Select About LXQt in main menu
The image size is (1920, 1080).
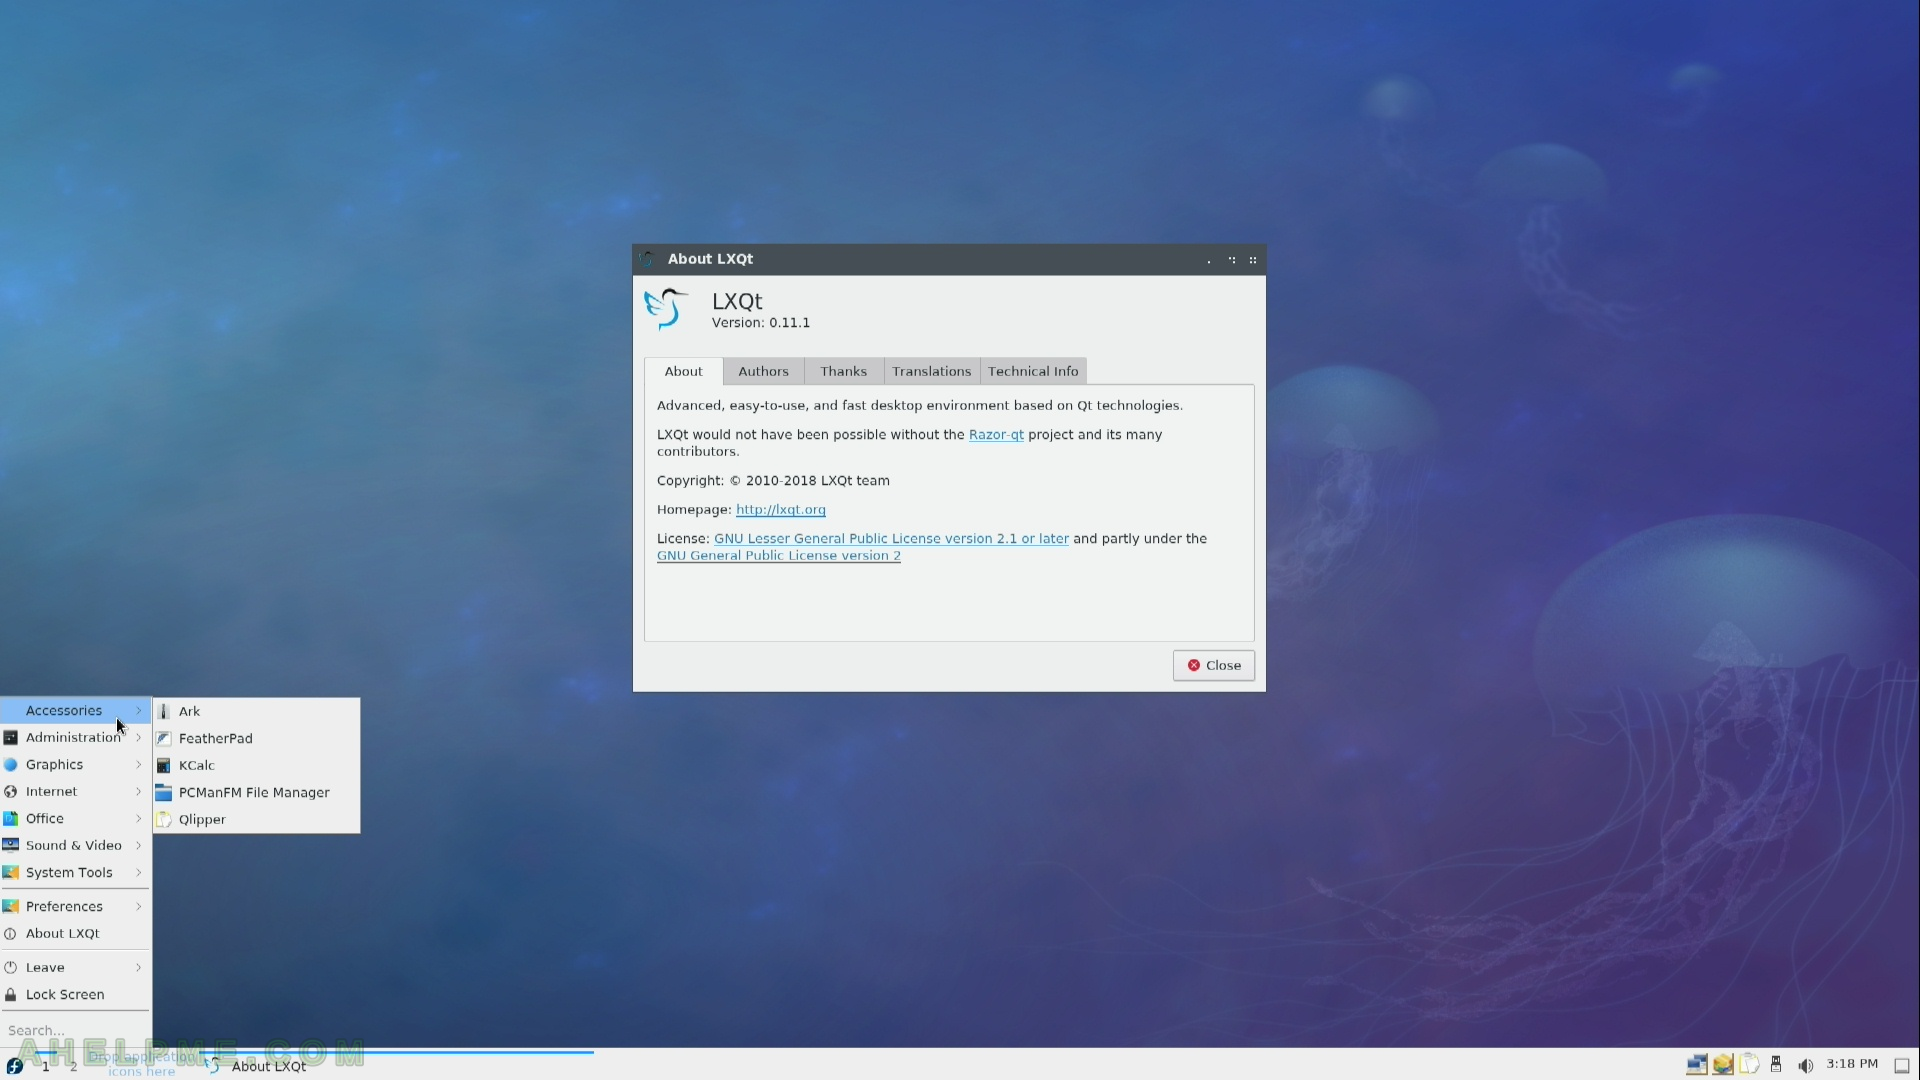point(75,933)
